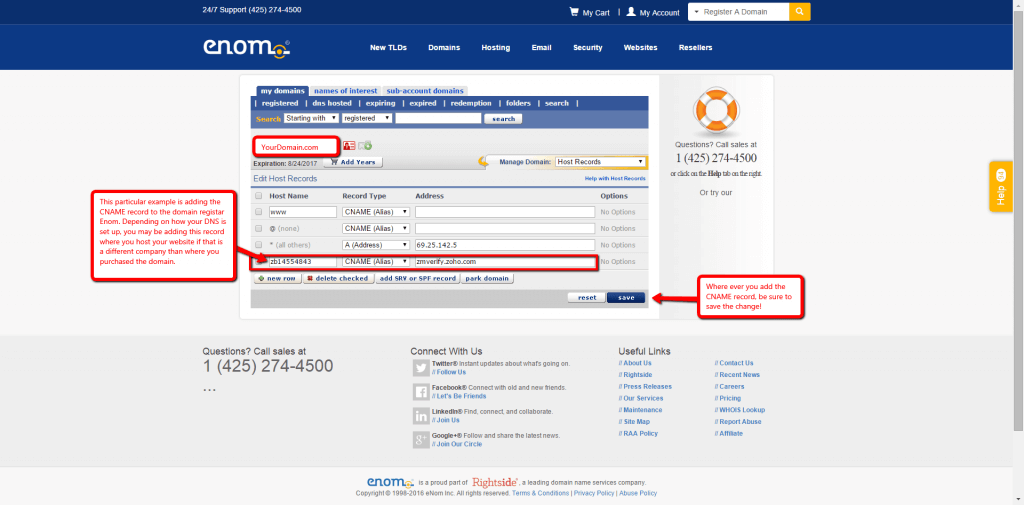Click the search button in domain search bar
The height and width of the screenshot is (505, 1024).
[x=503, y=119]
